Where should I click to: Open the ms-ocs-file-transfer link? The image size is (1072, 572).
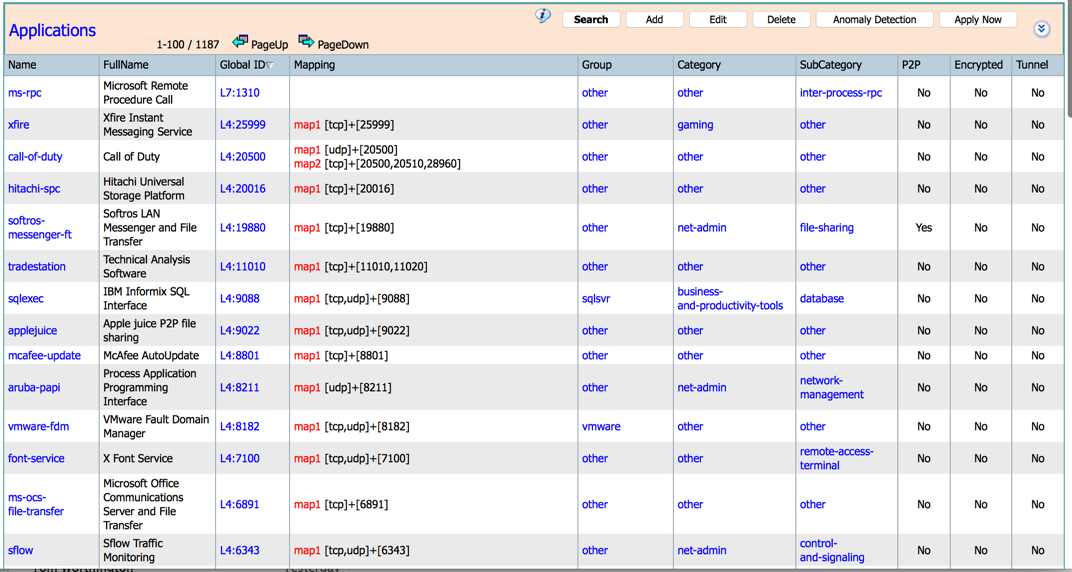tap(36, 504)
